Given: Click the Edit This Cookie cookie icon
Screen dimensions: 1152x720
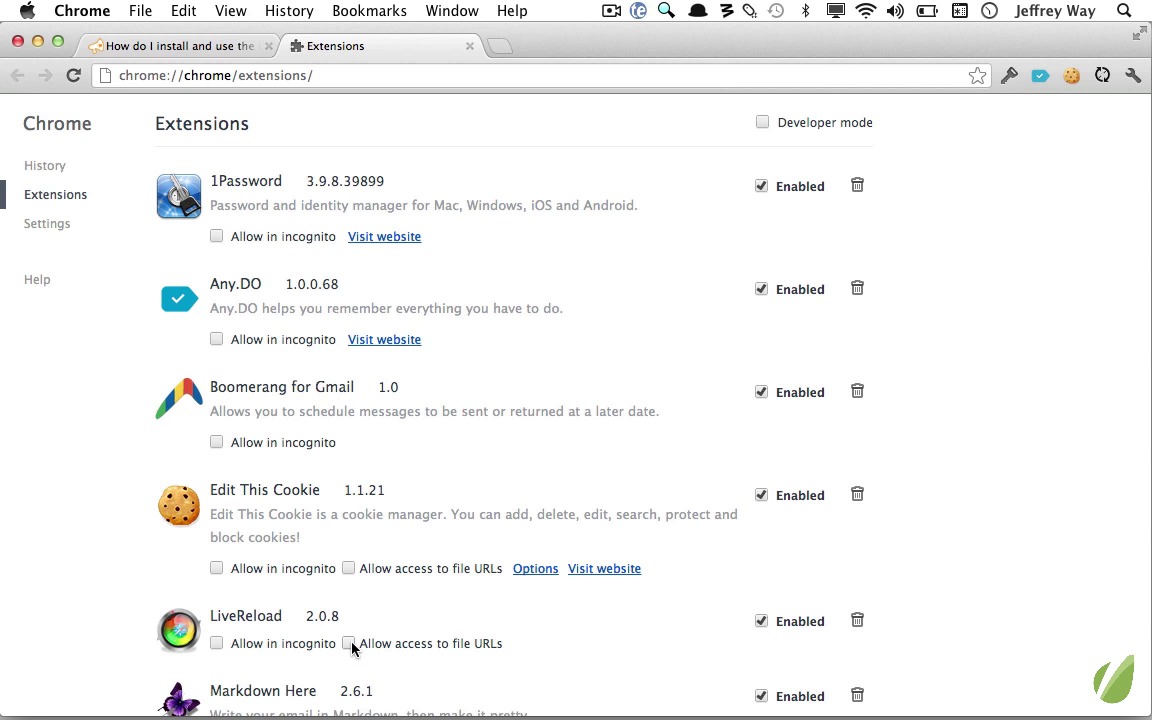Looking at the screenshot, I should click(x=179, y=505).
